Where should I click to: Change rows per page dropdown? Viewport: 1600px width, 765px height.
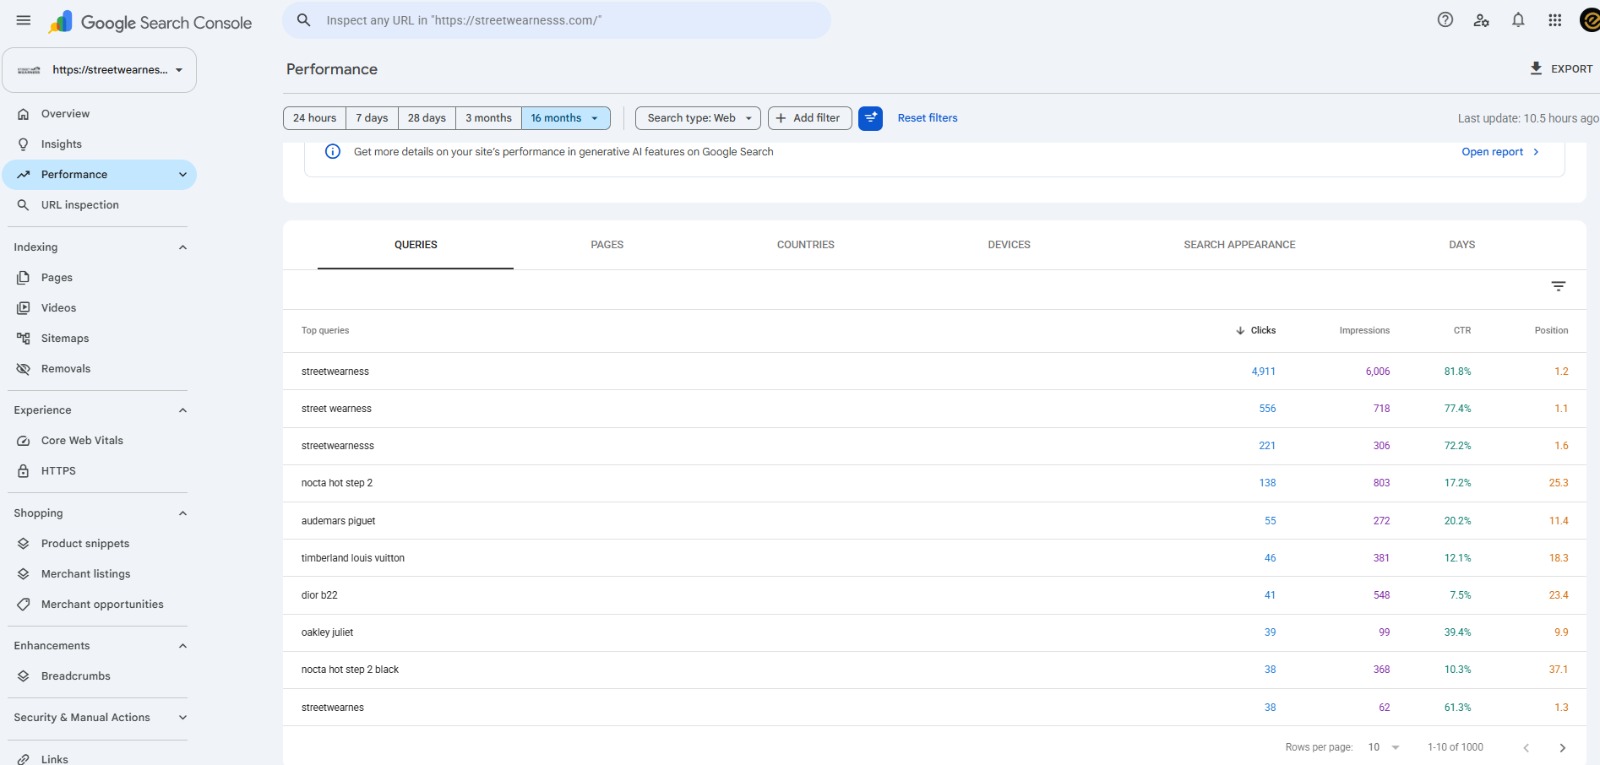[x=1384, y=747]
